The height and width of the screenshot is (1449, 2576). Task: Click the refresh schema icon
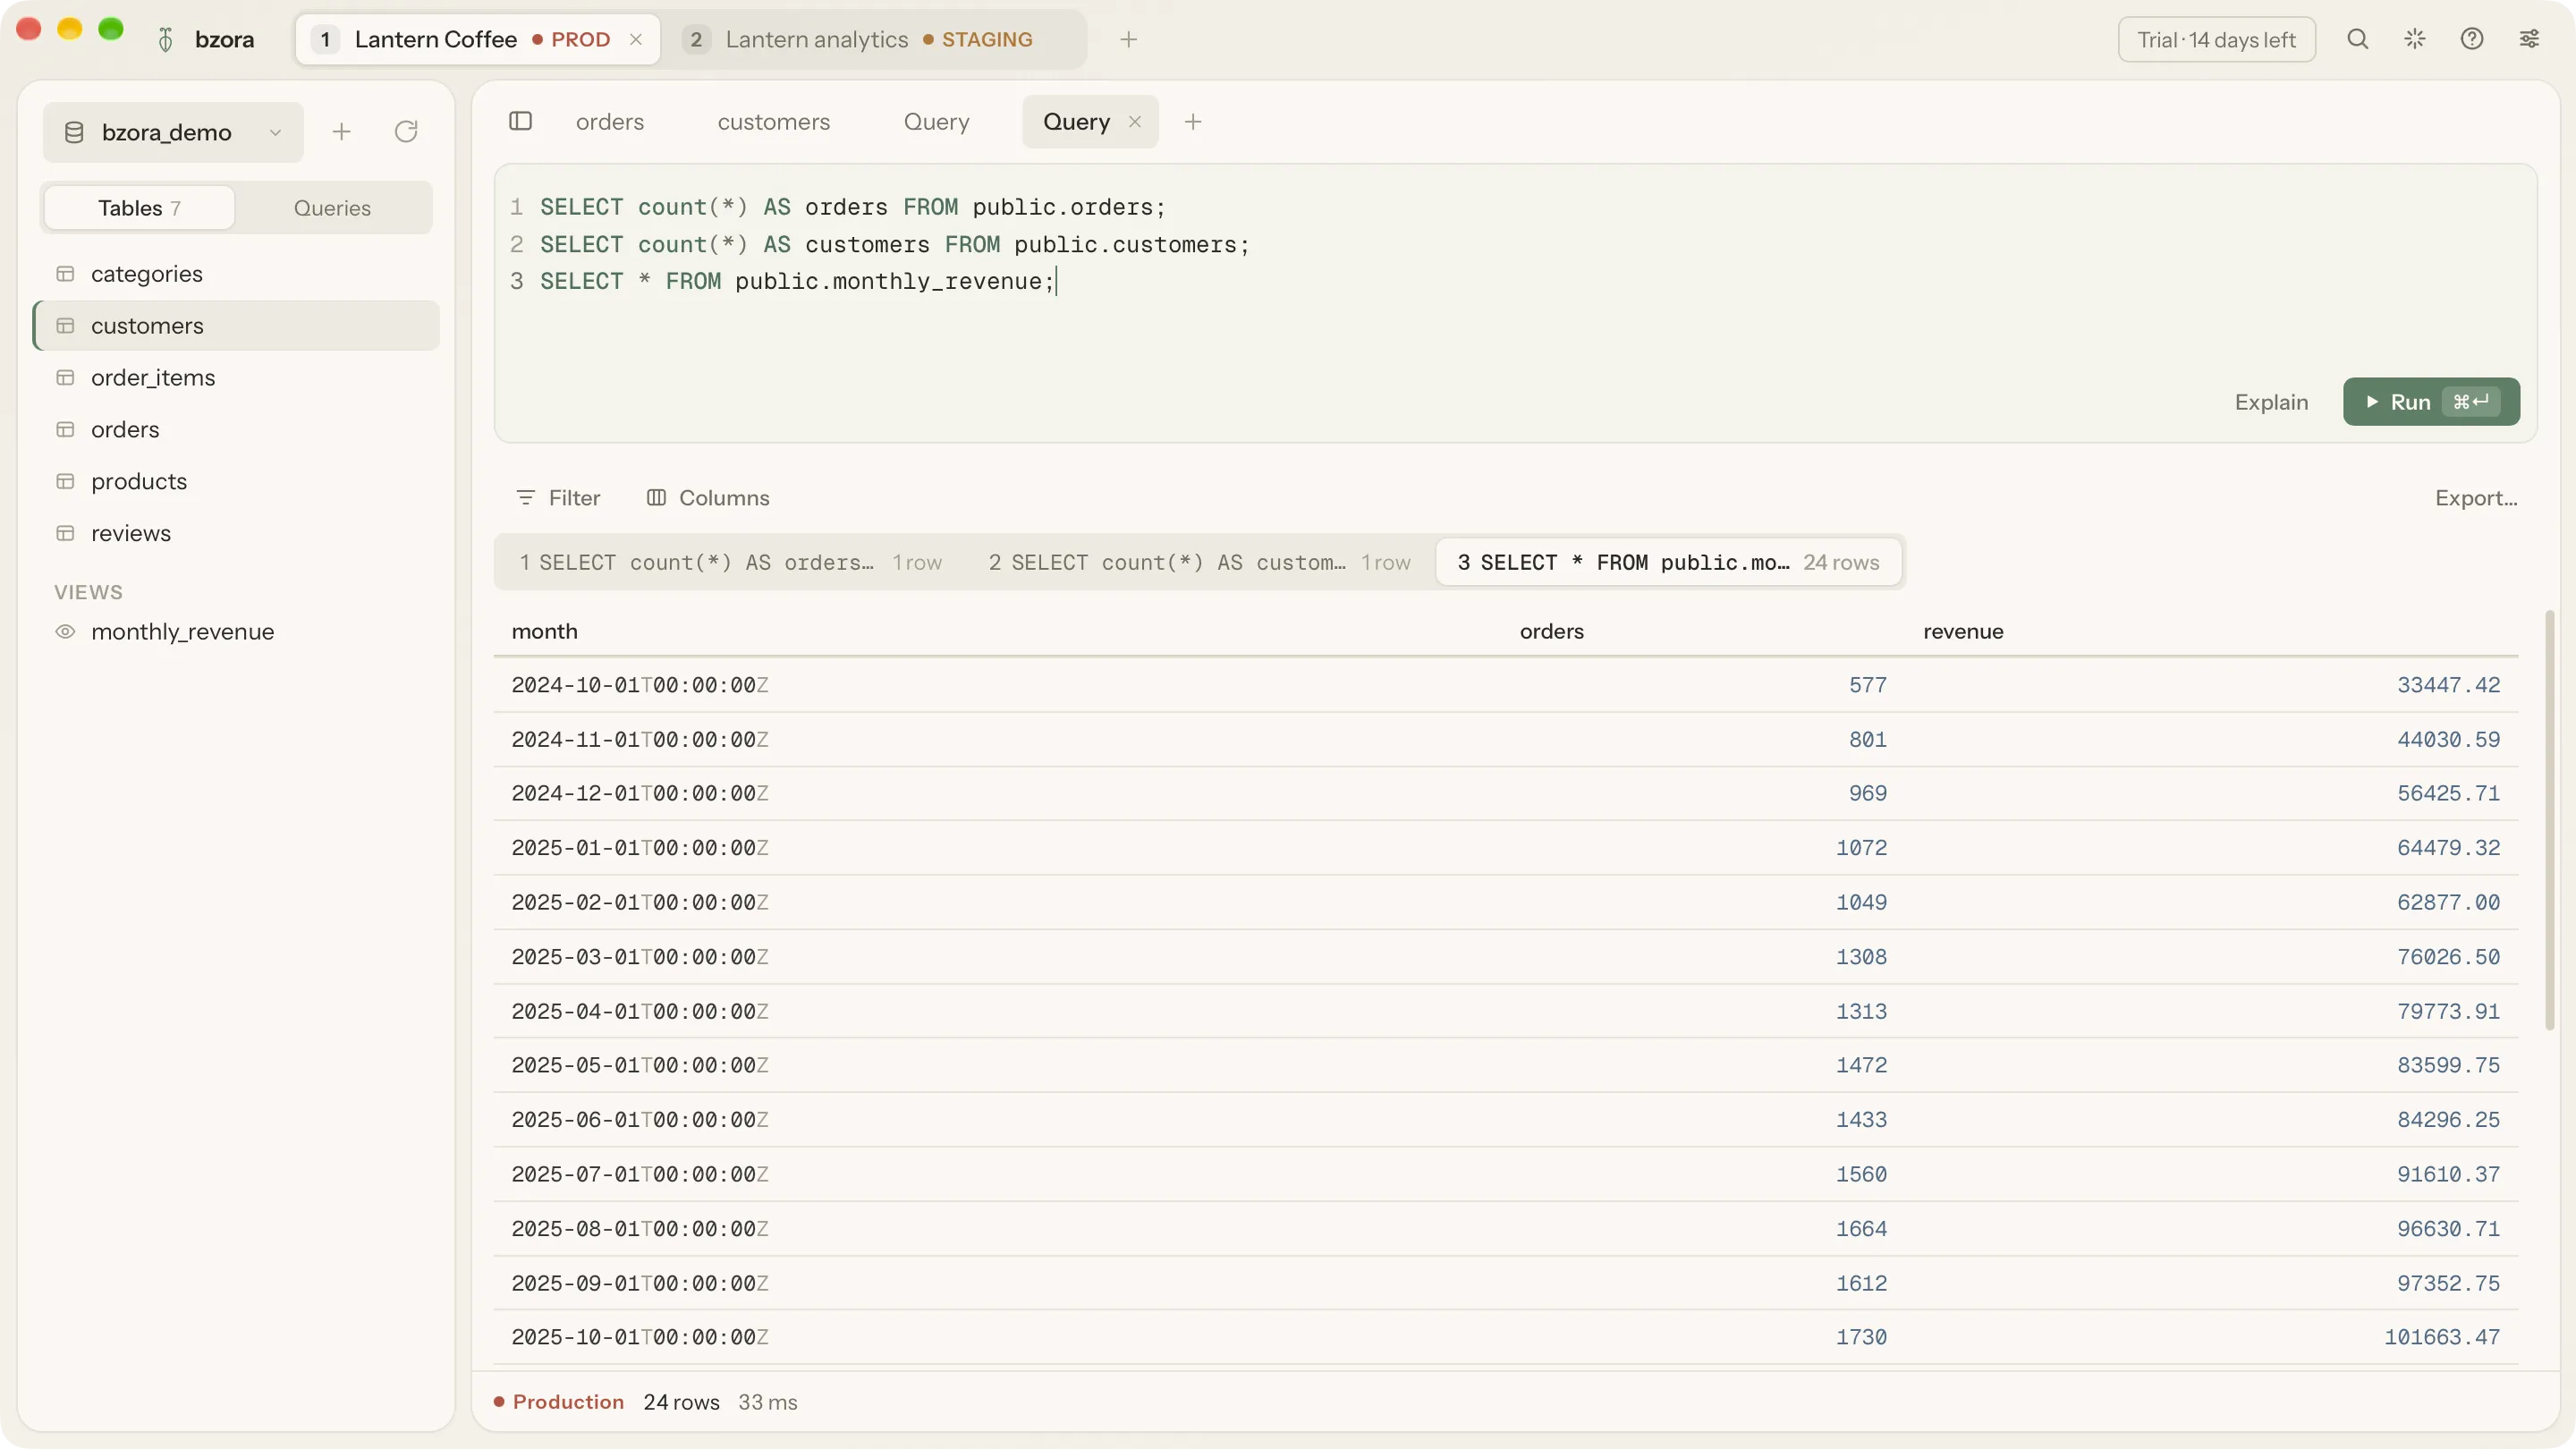(x=405, y=131)
